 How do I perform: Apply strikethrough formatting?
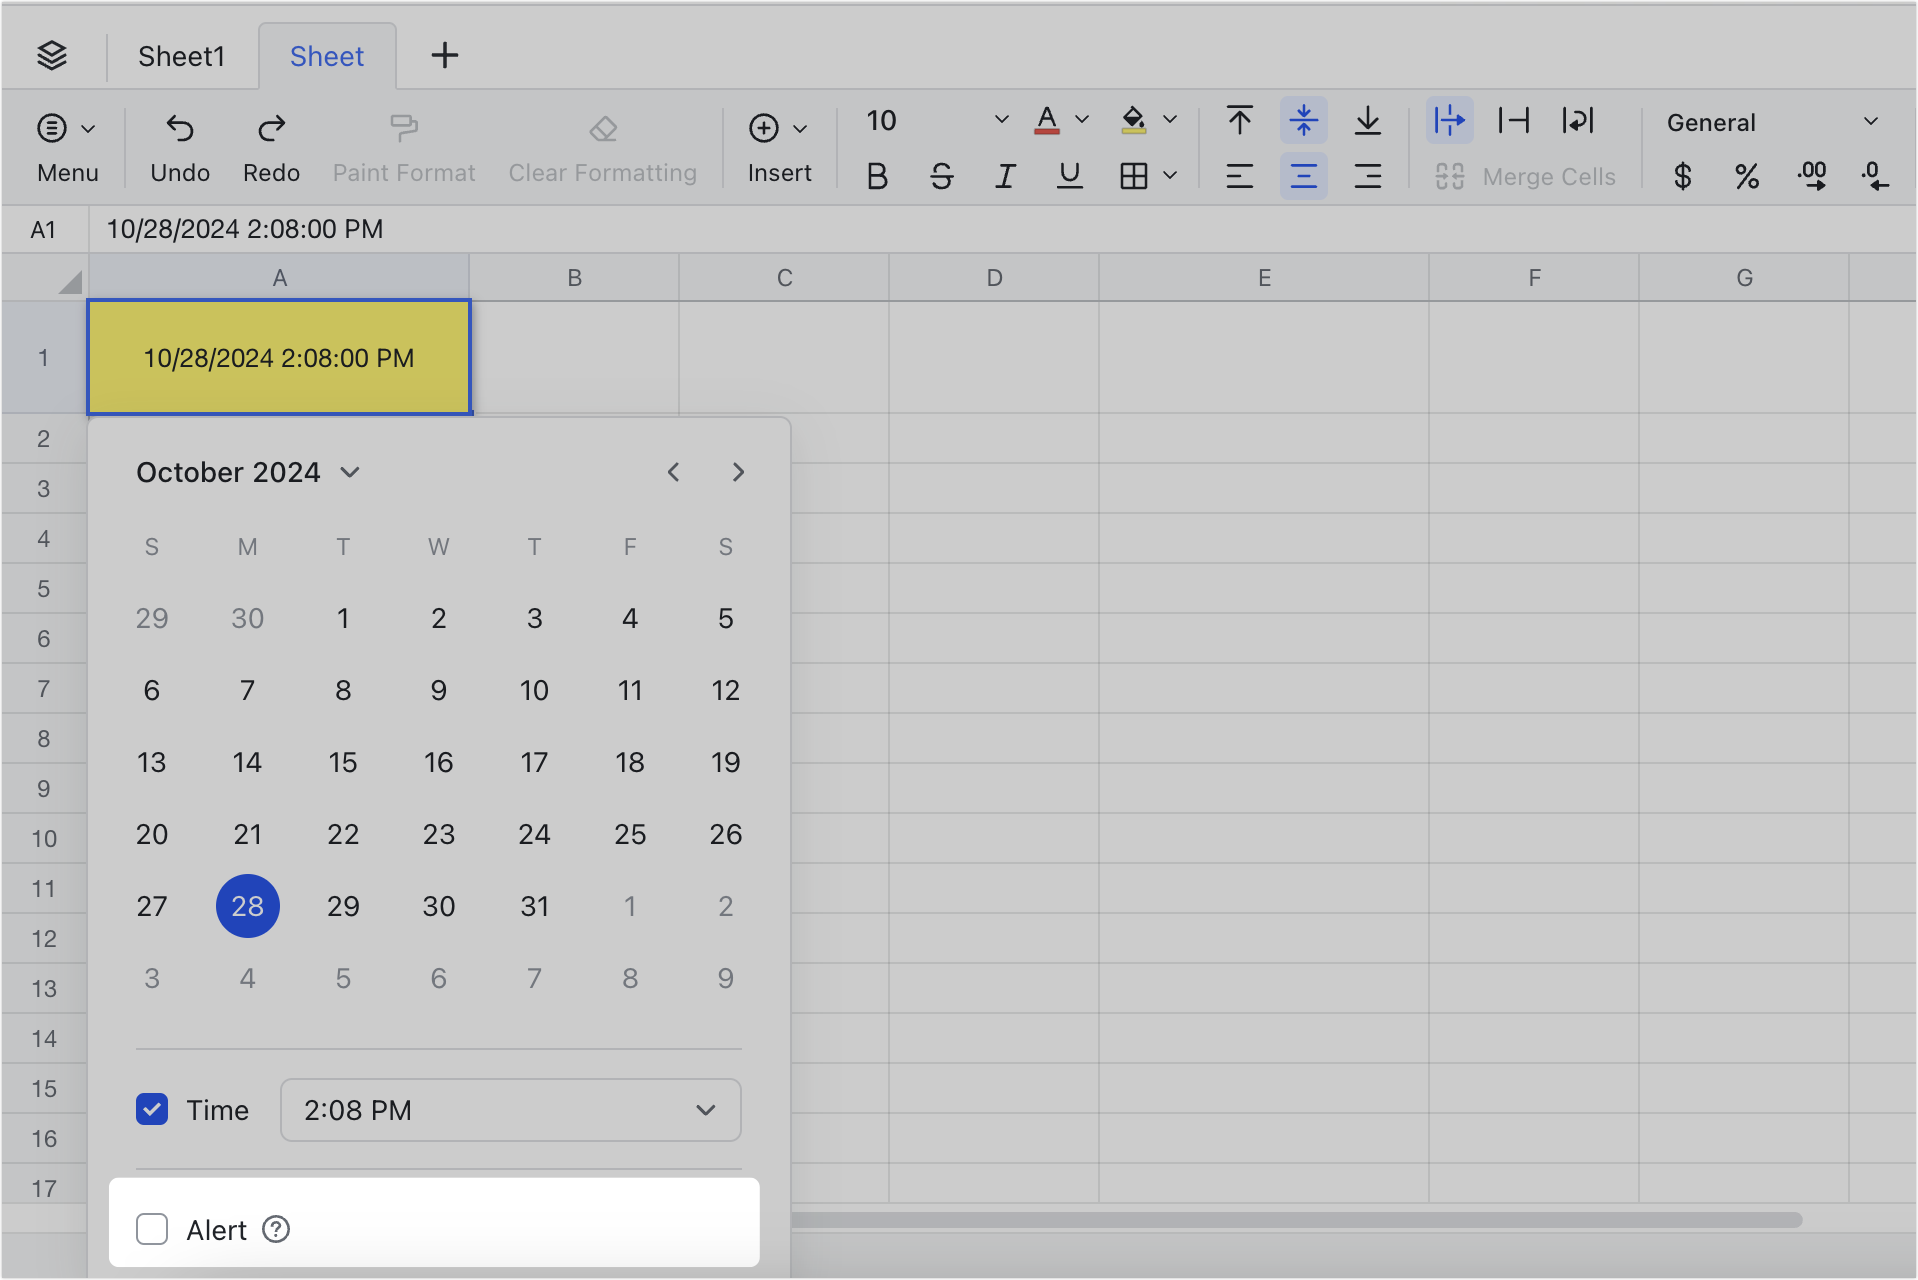[x=941, y=177]
